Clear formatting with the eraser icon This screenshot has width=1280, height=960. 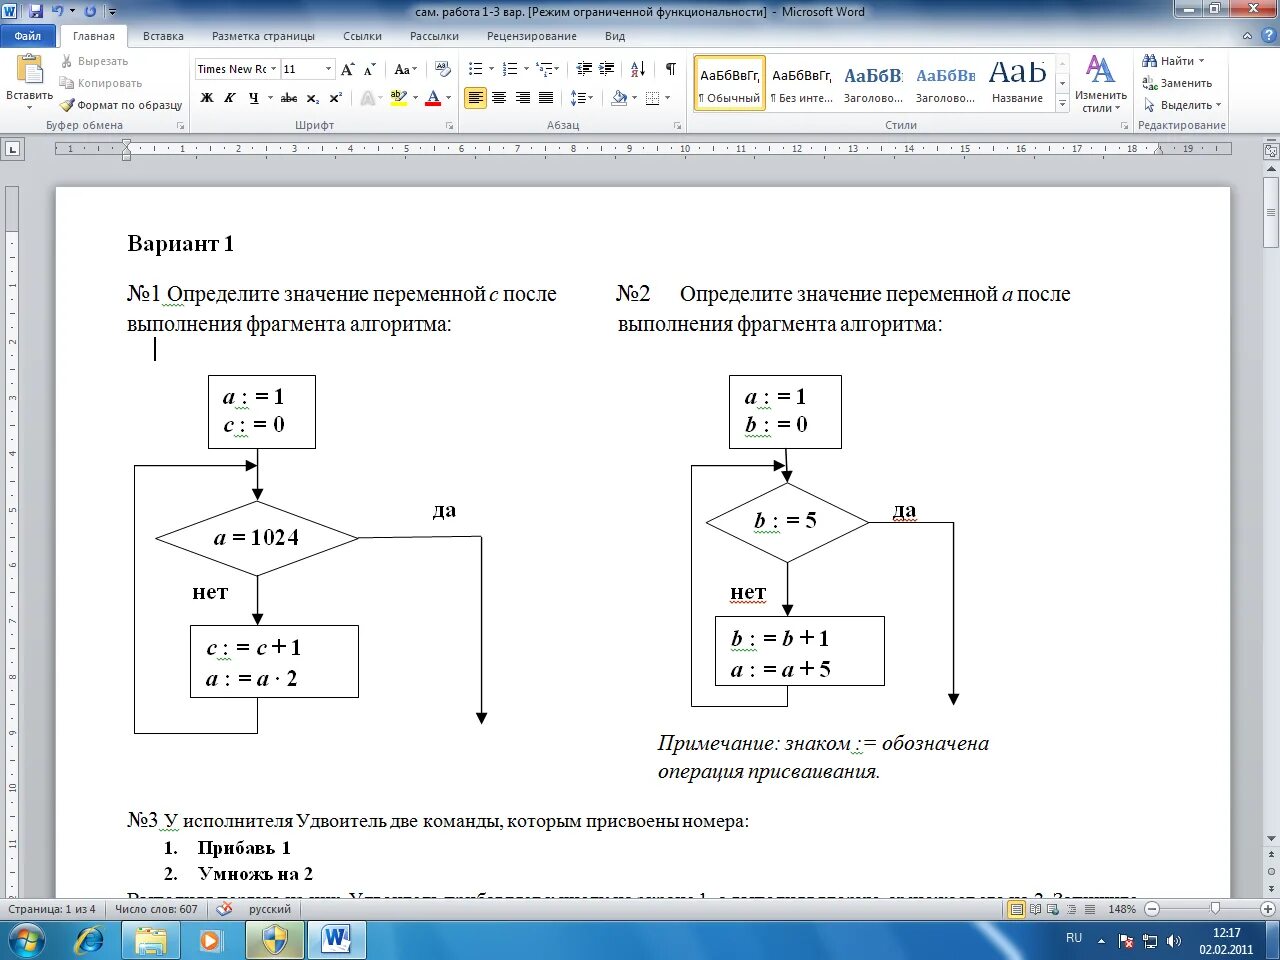[x=443, y=69]
